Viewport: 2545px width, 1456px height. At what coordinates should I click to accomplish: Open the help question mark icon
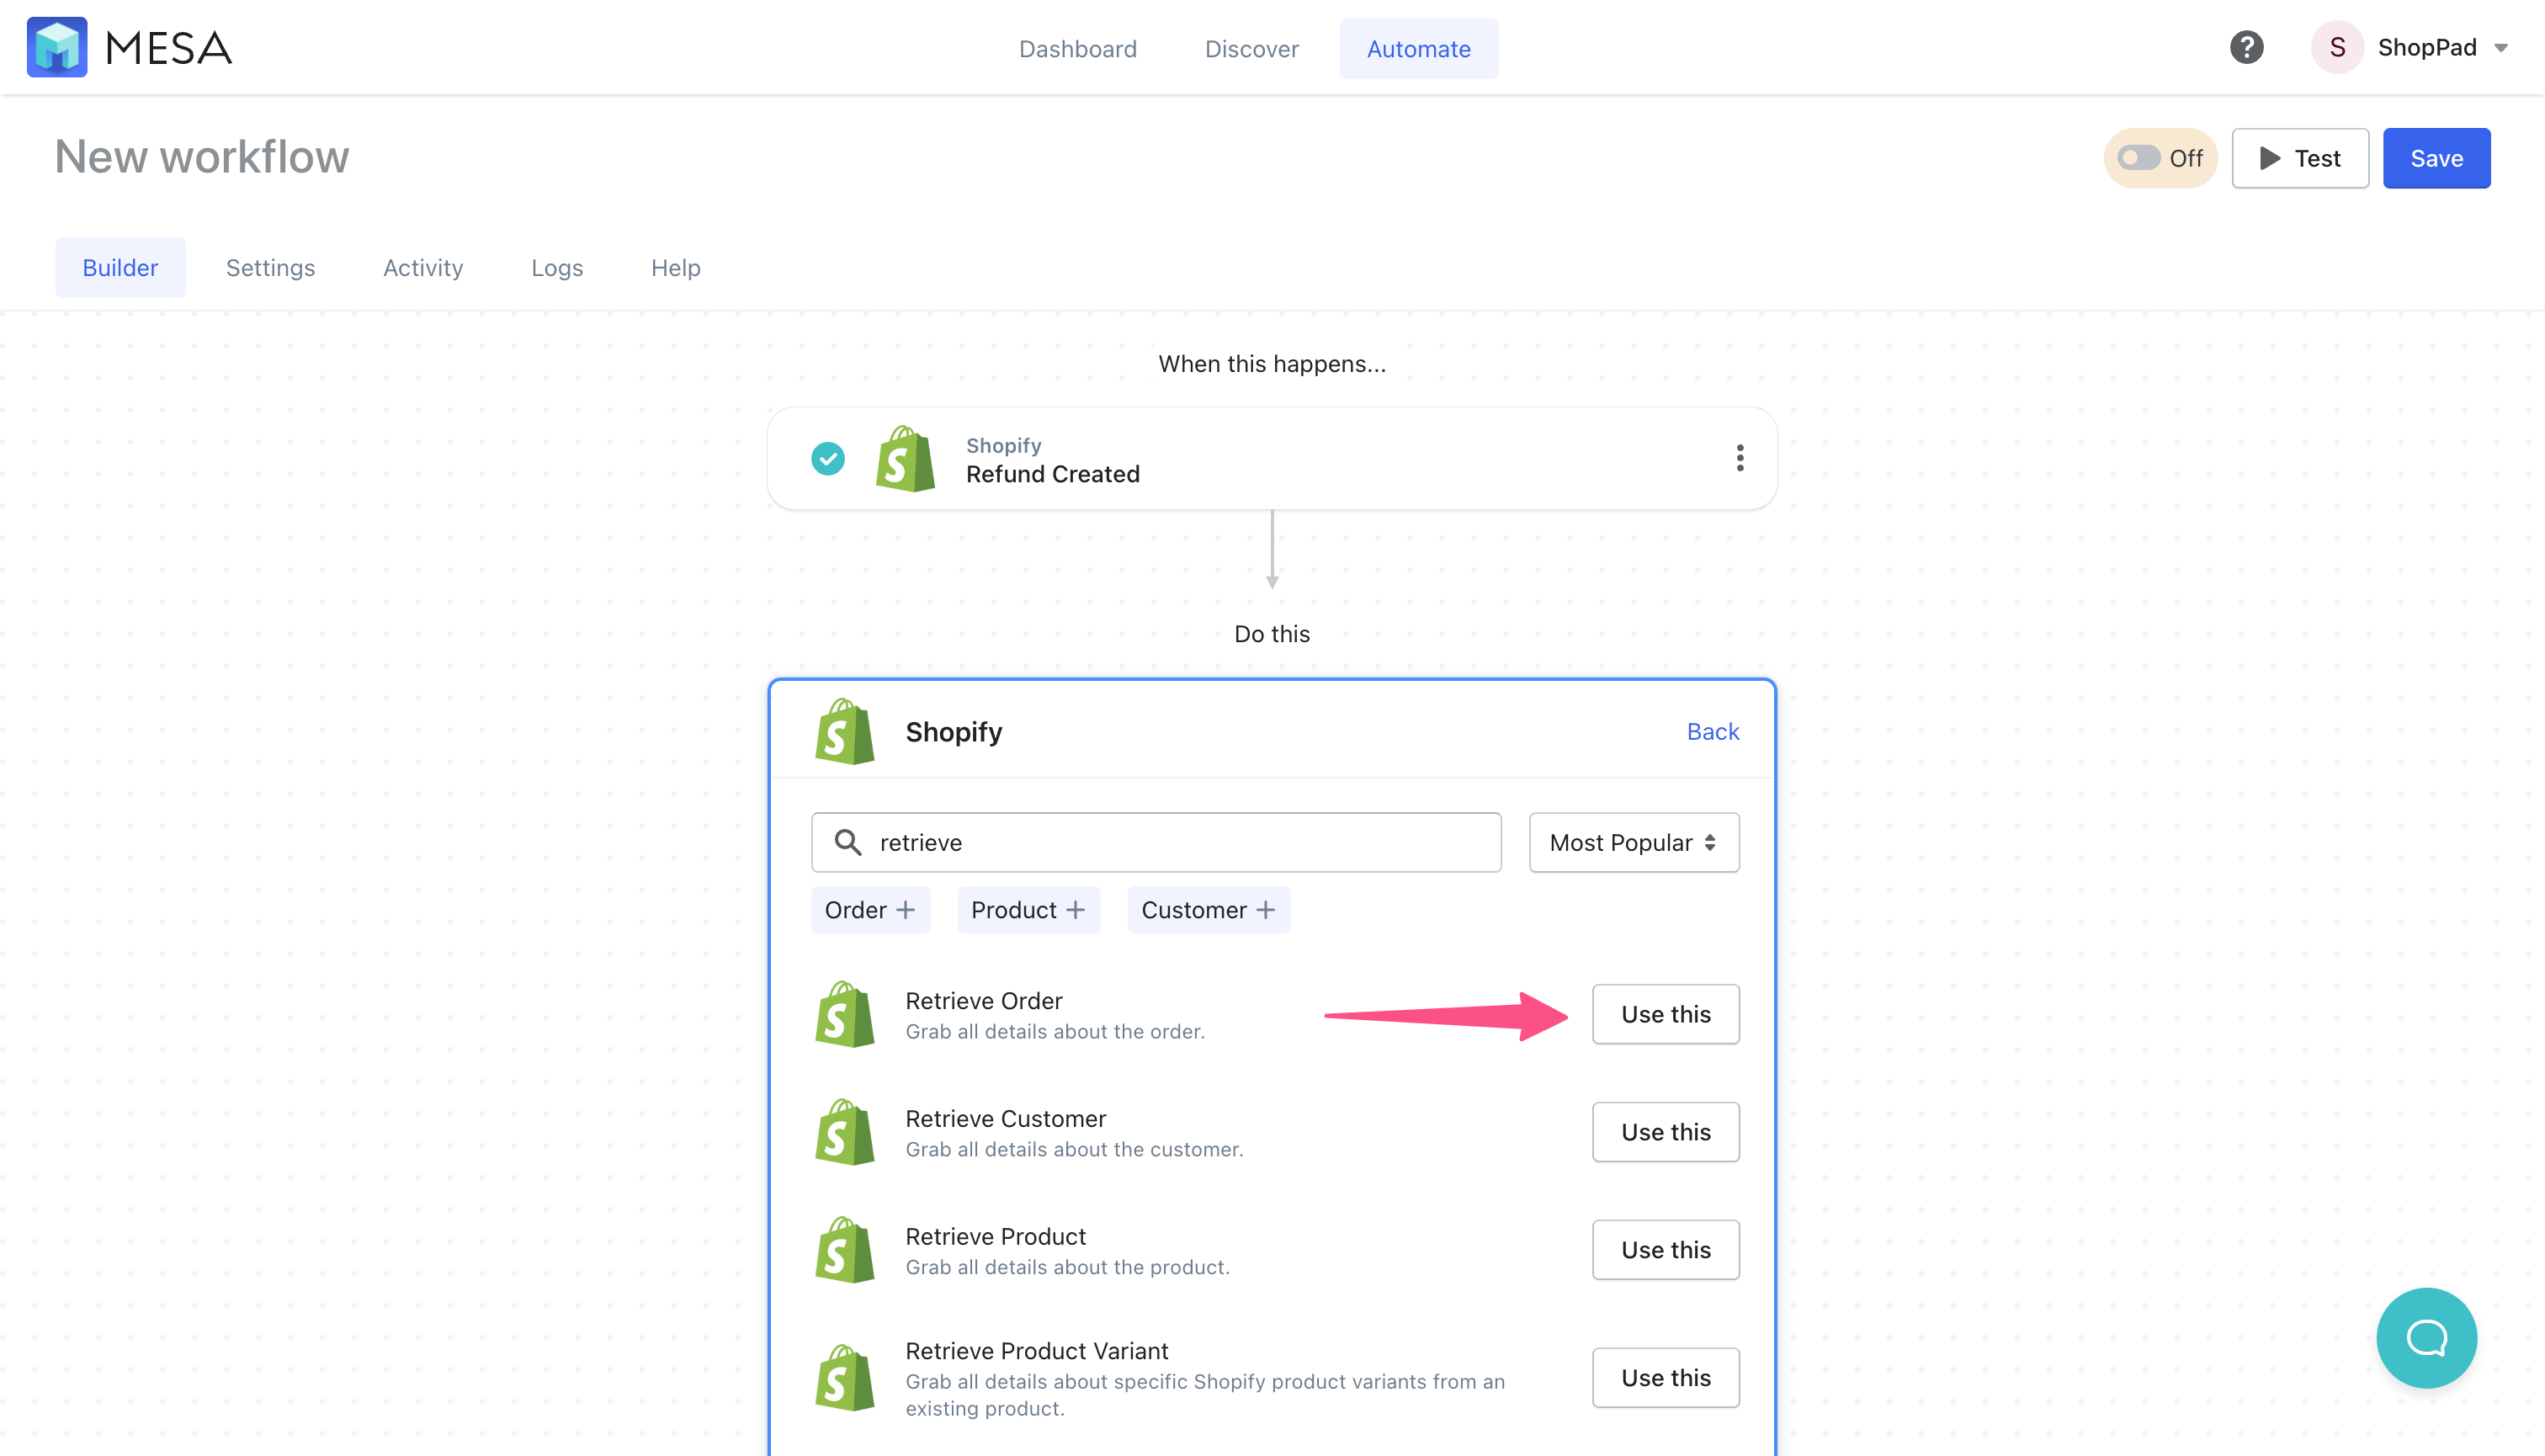(2246, 47)
